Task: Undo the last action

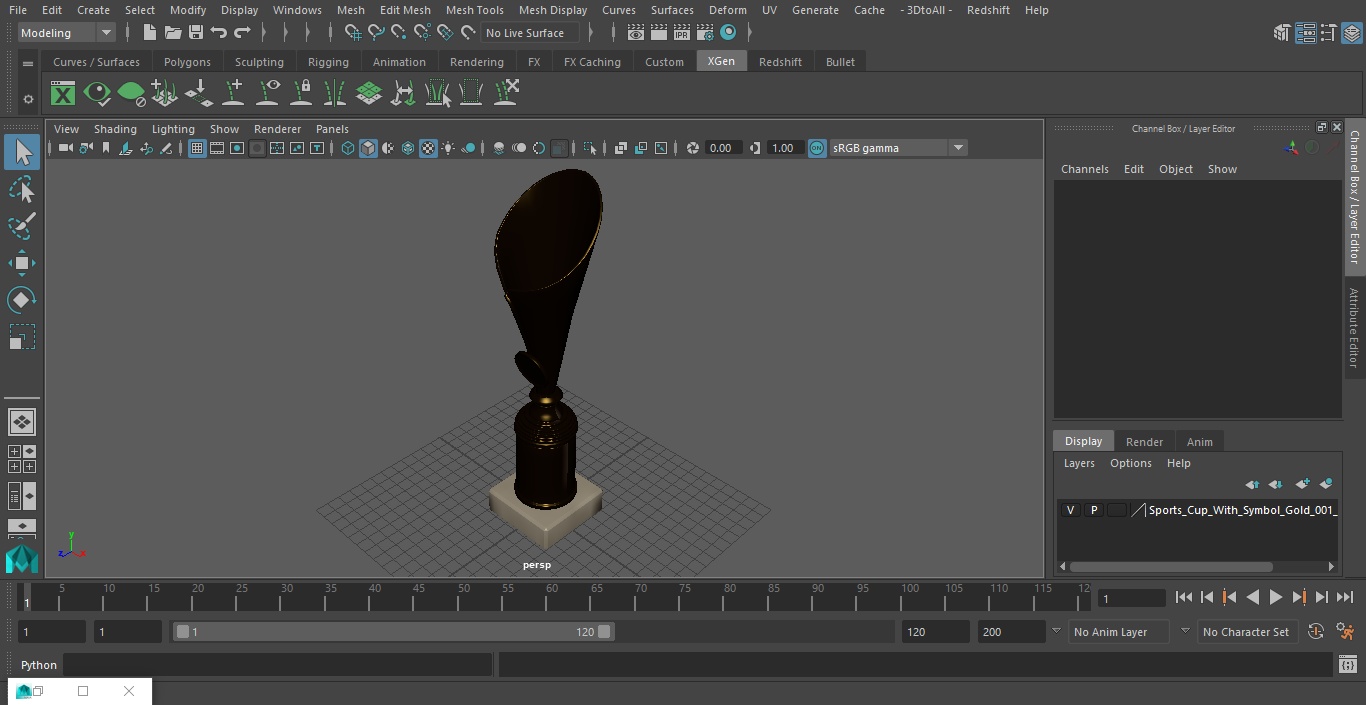Action: pyautogui.click(x=219, y=33)
